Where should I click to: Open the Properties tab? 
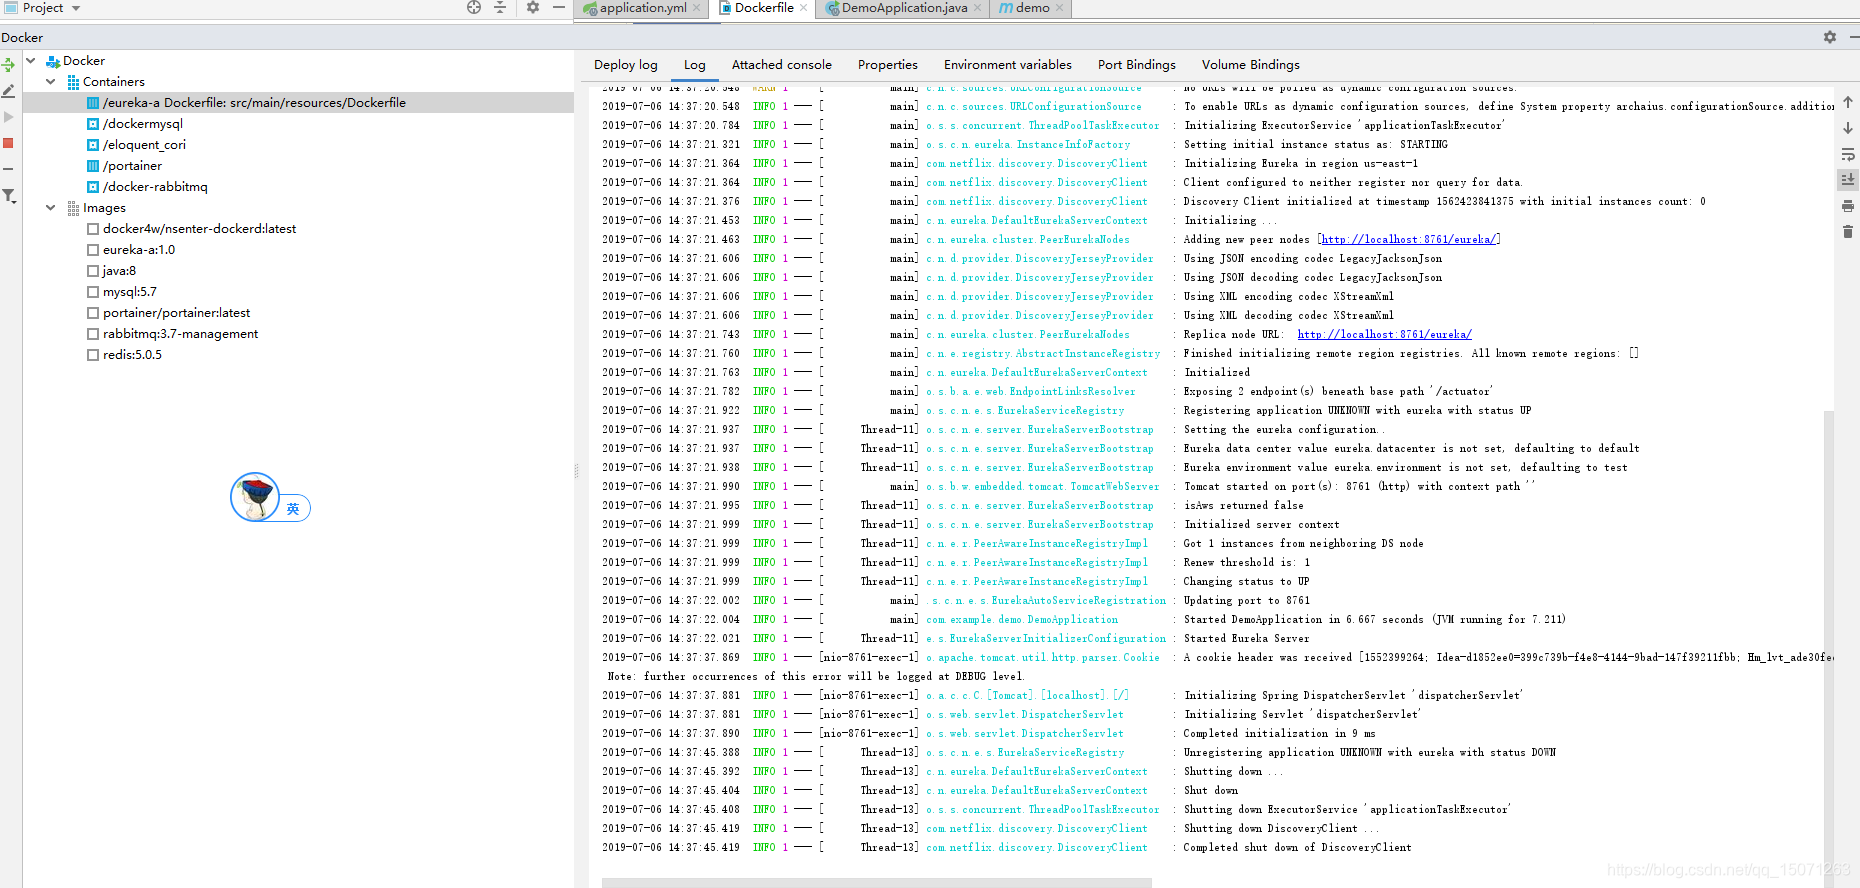point(888,64)
